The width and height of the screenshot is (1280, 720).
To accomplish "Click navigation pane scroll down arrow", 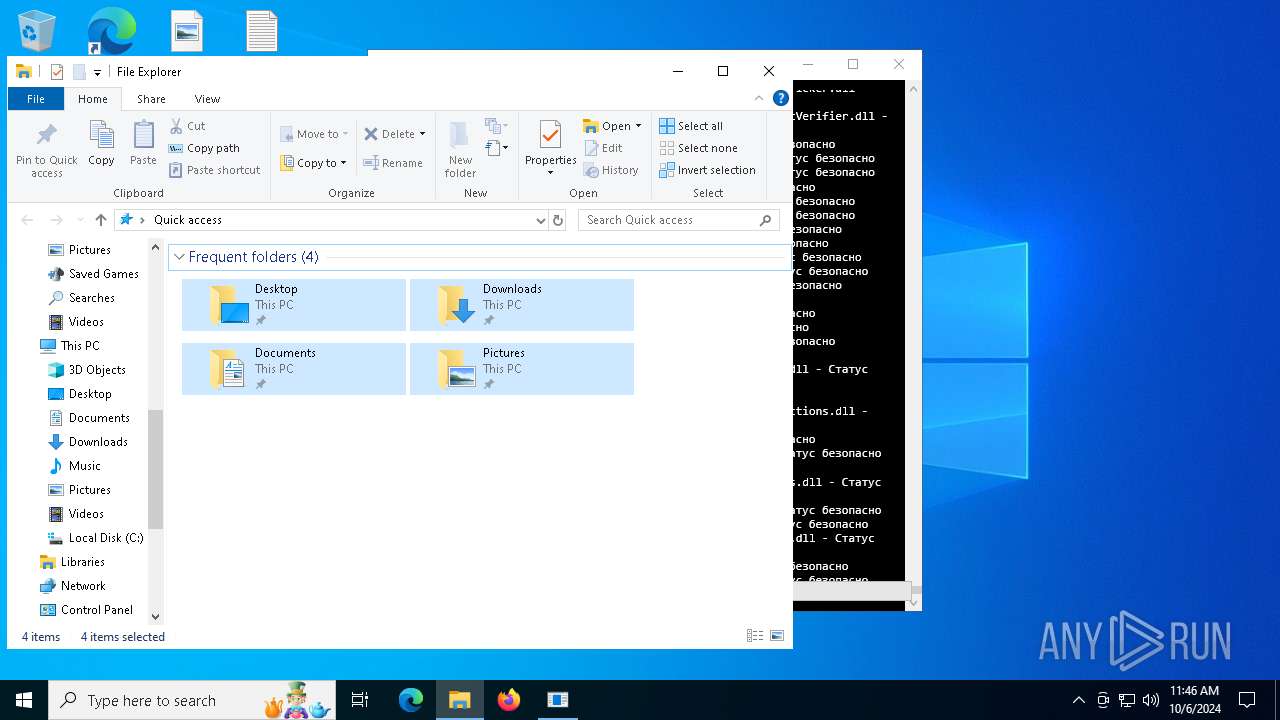I will click(155, 617).
